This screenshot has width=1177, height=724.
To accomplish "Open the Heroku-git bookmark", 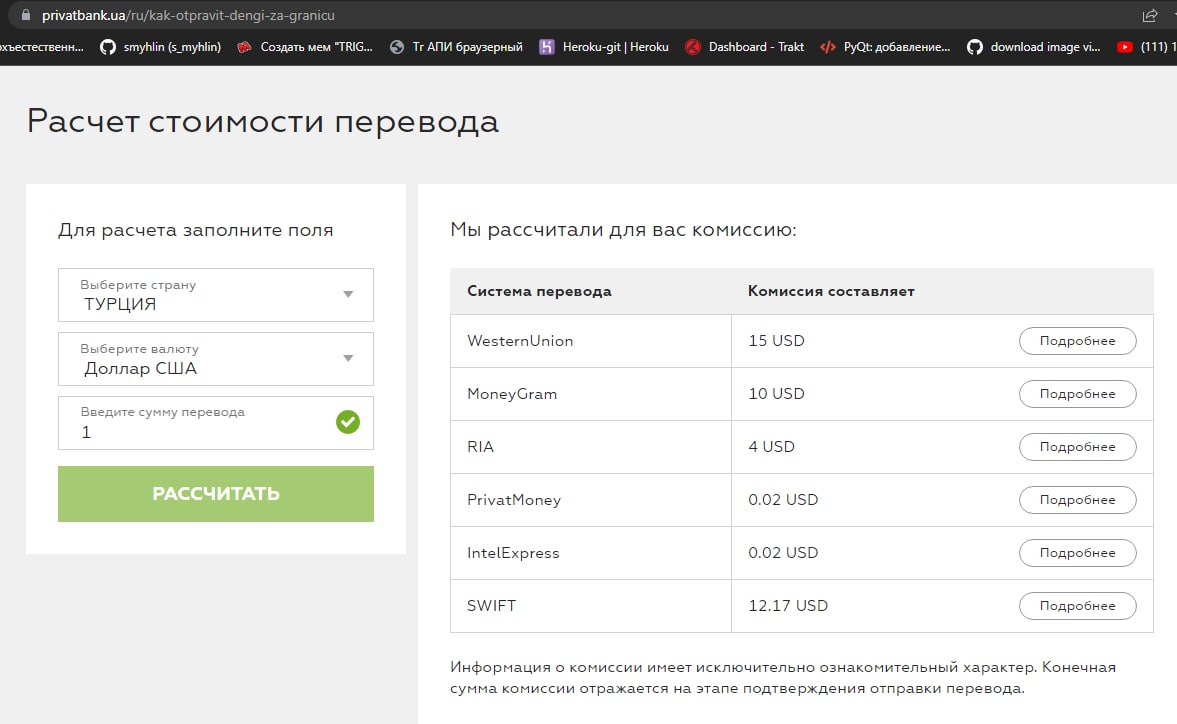I will [x=604, y=46].
